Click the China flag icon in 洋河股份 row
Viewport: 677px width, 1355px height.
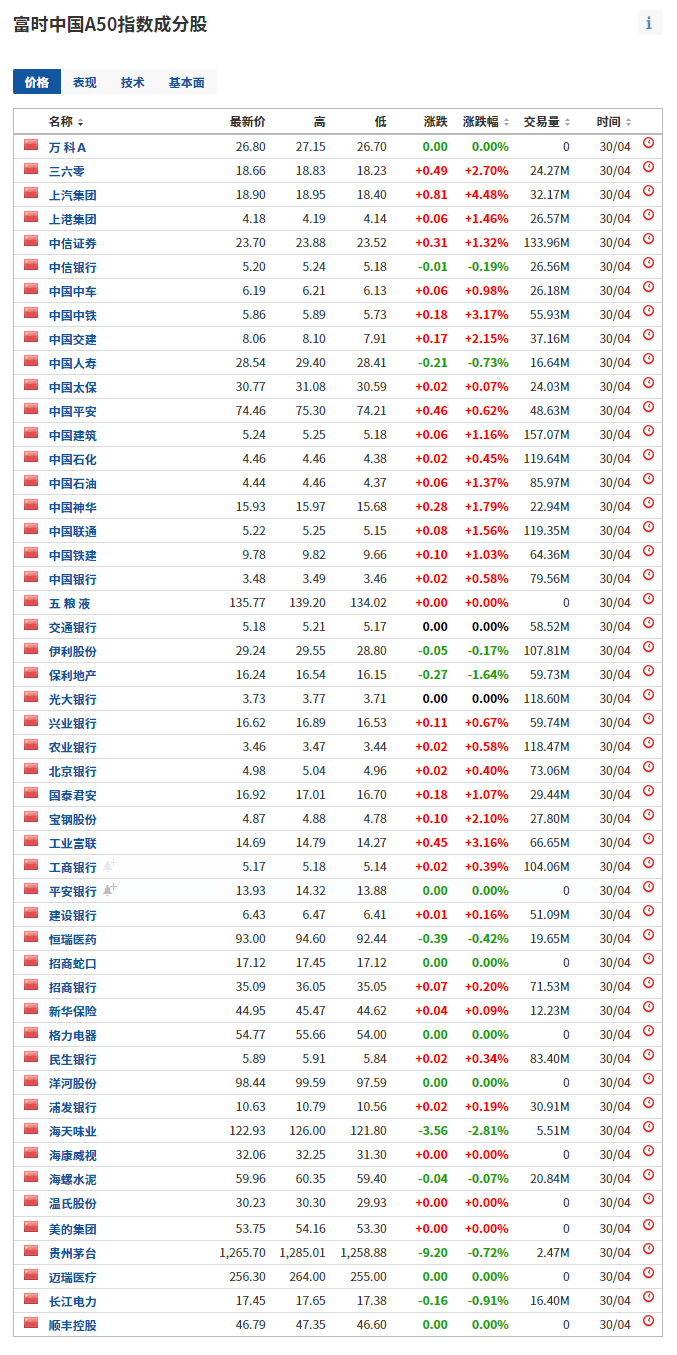tap(31, 1081)
